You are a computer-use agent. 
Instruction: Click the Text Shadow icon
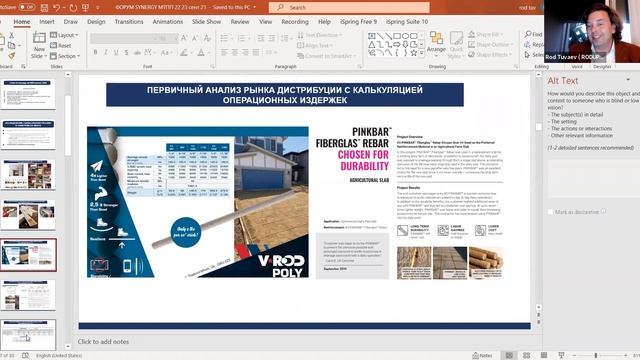126,53
